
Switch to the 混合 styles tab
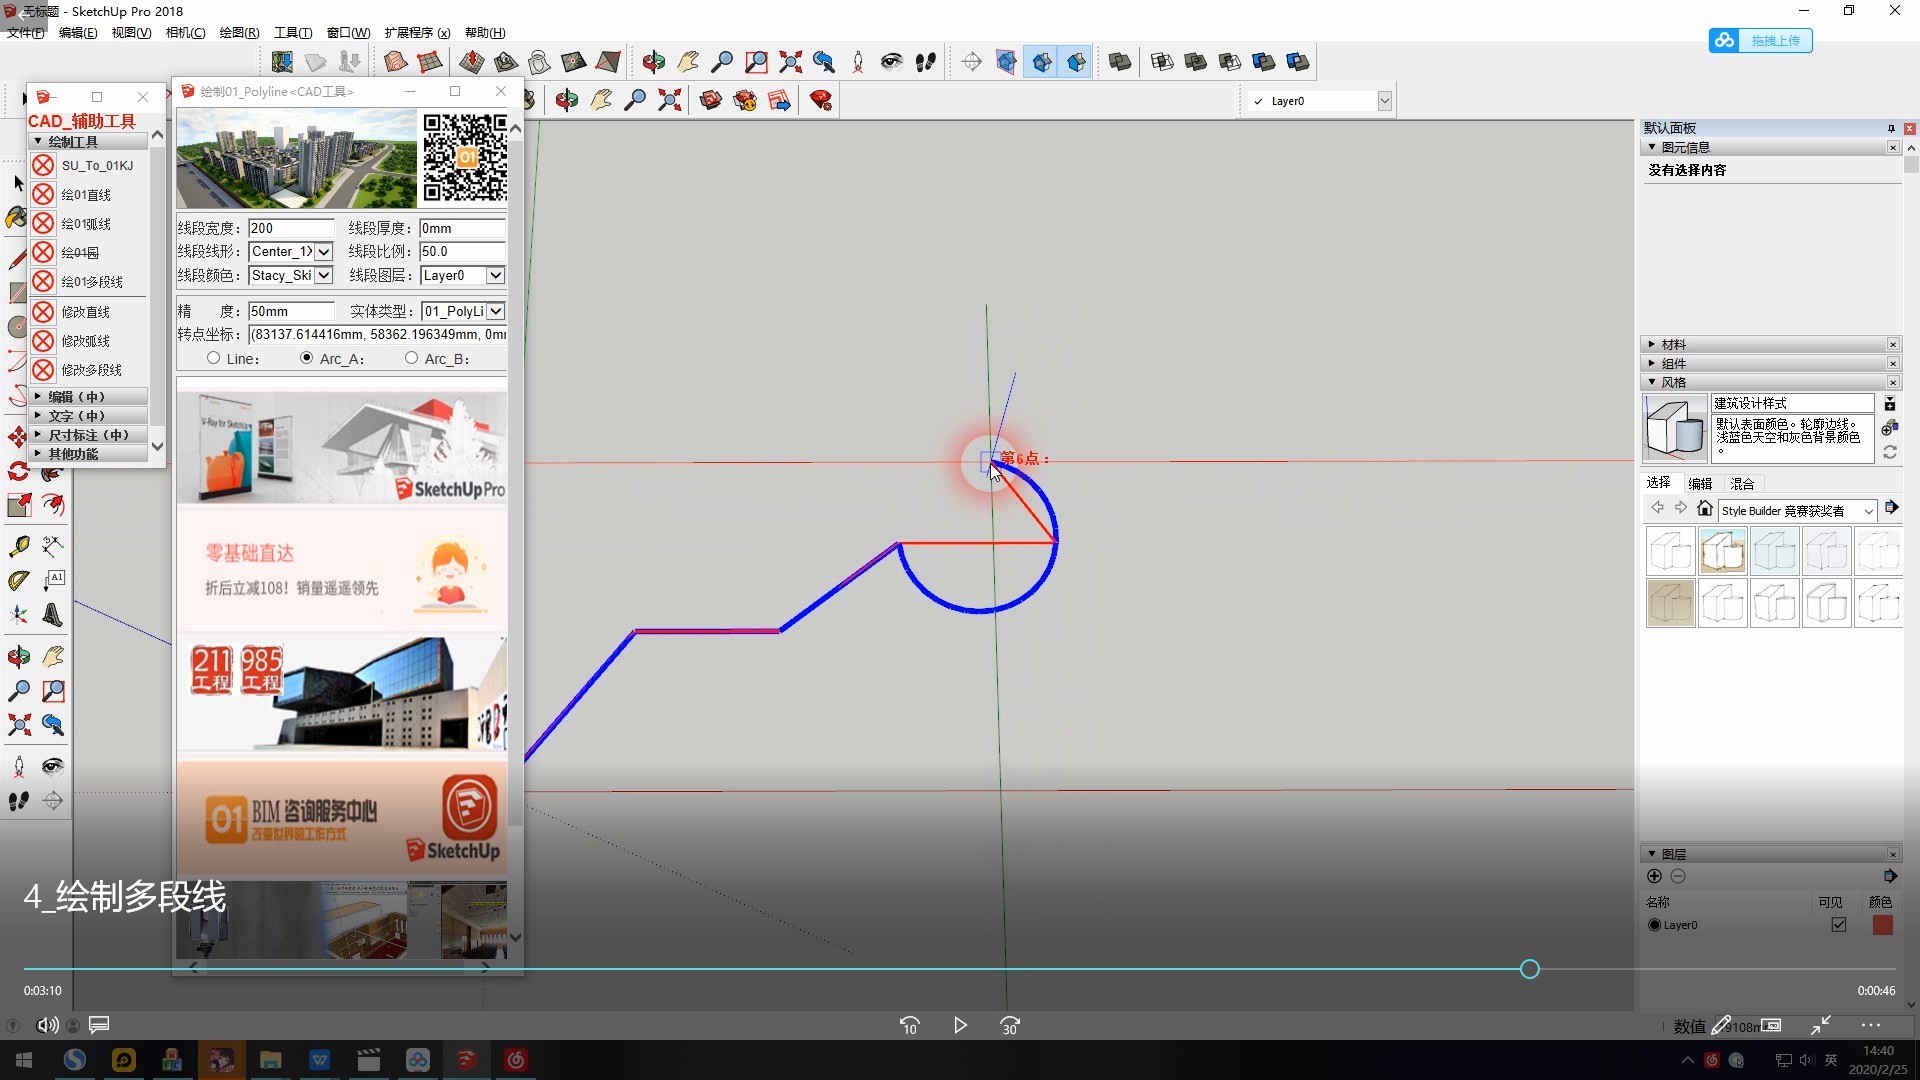tap(1742, 483)
